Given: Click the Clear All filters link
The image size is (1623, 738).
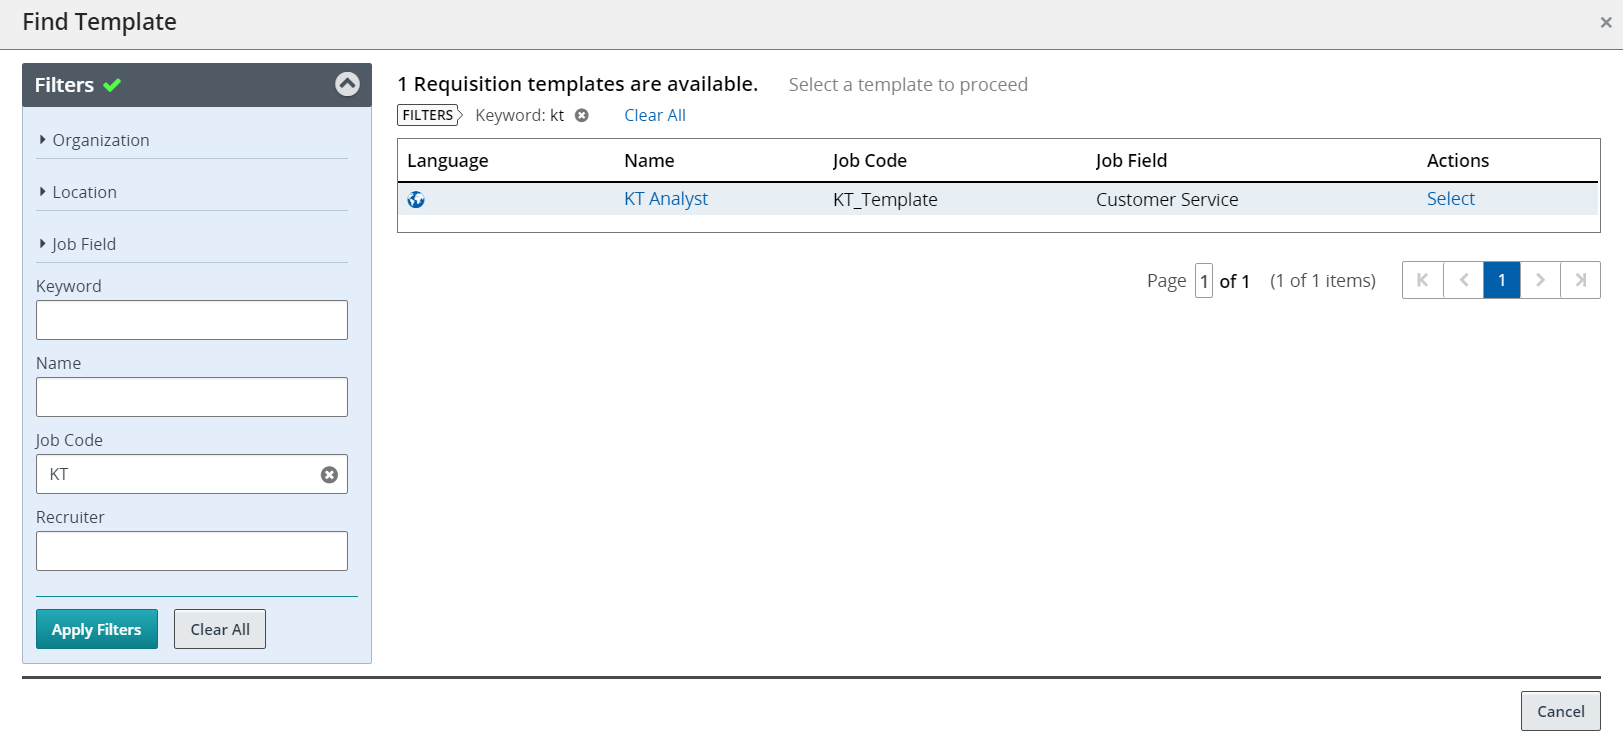Looking at the screenshot, I should tap(655, 115).
